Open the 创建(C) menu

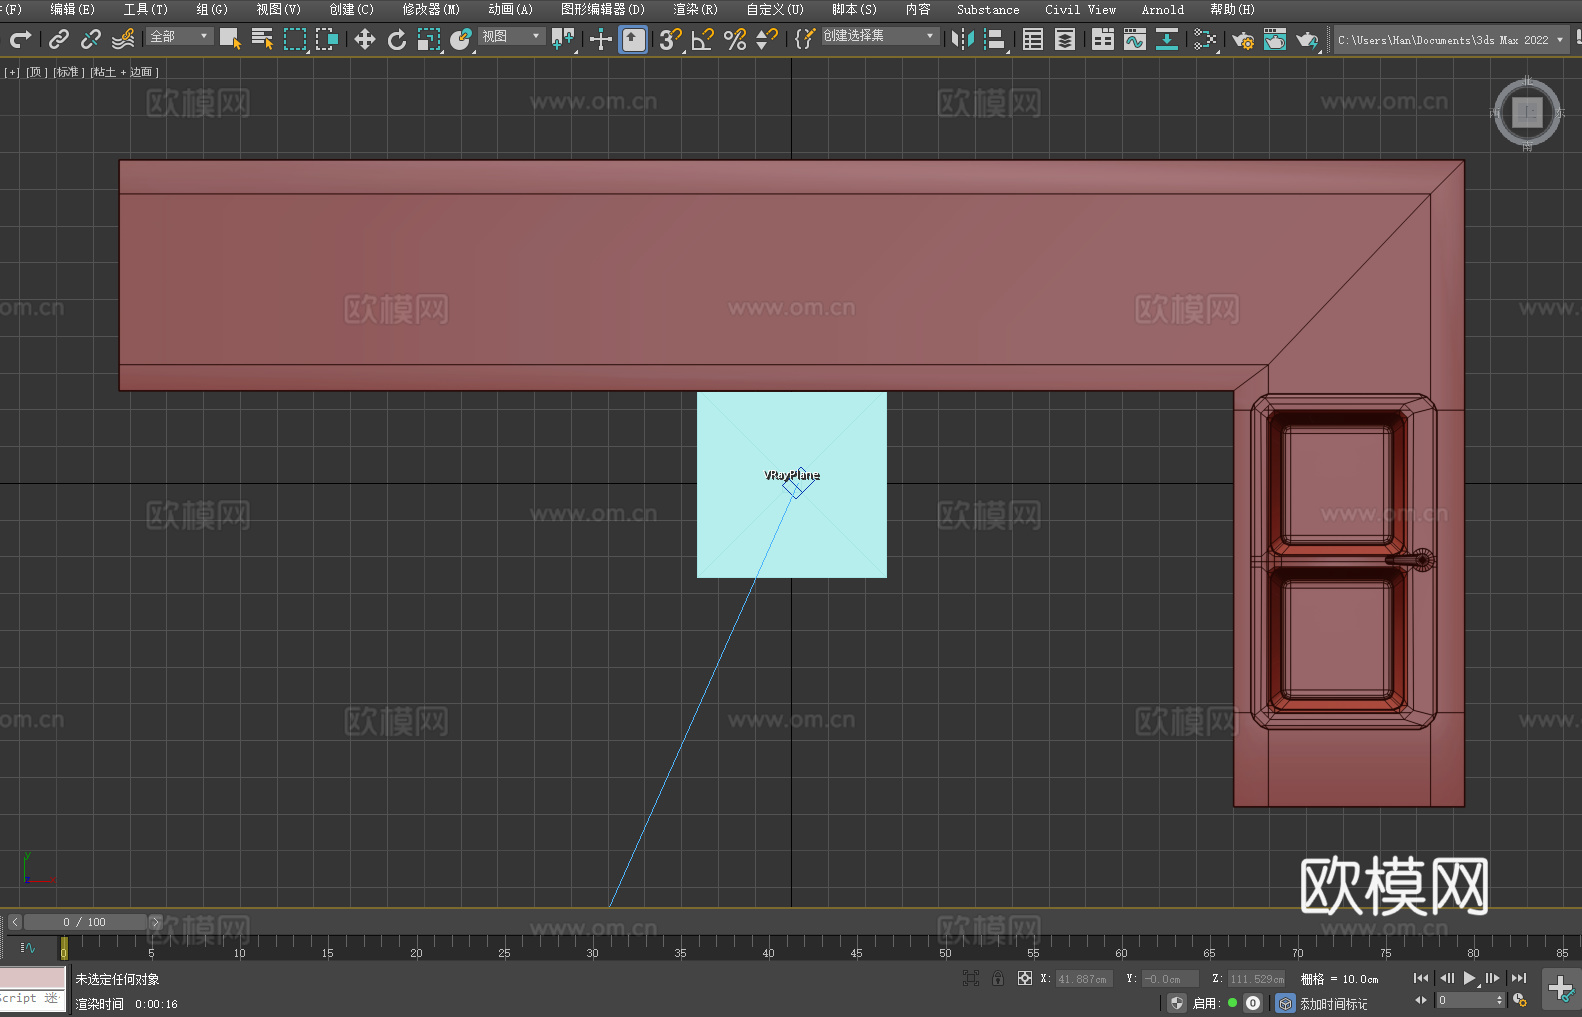[x=351, y=9]
